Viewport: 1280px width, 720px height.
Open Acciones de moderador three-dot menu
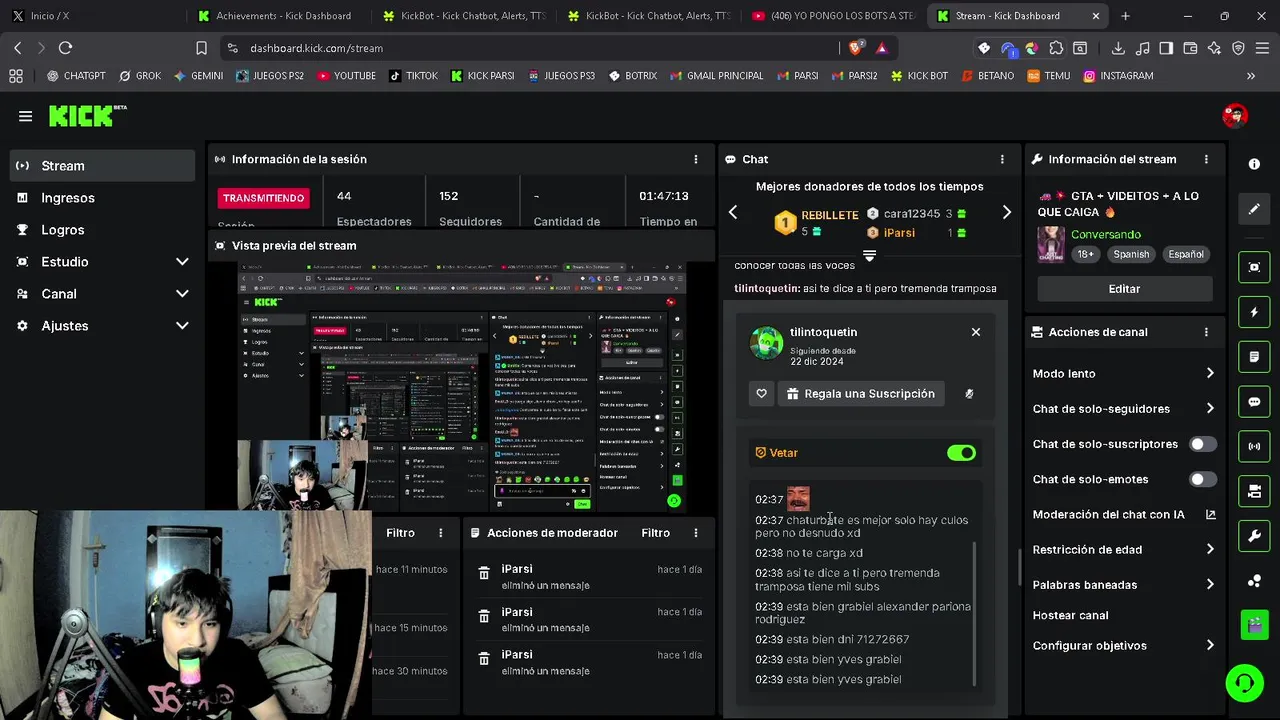[696, 533]
